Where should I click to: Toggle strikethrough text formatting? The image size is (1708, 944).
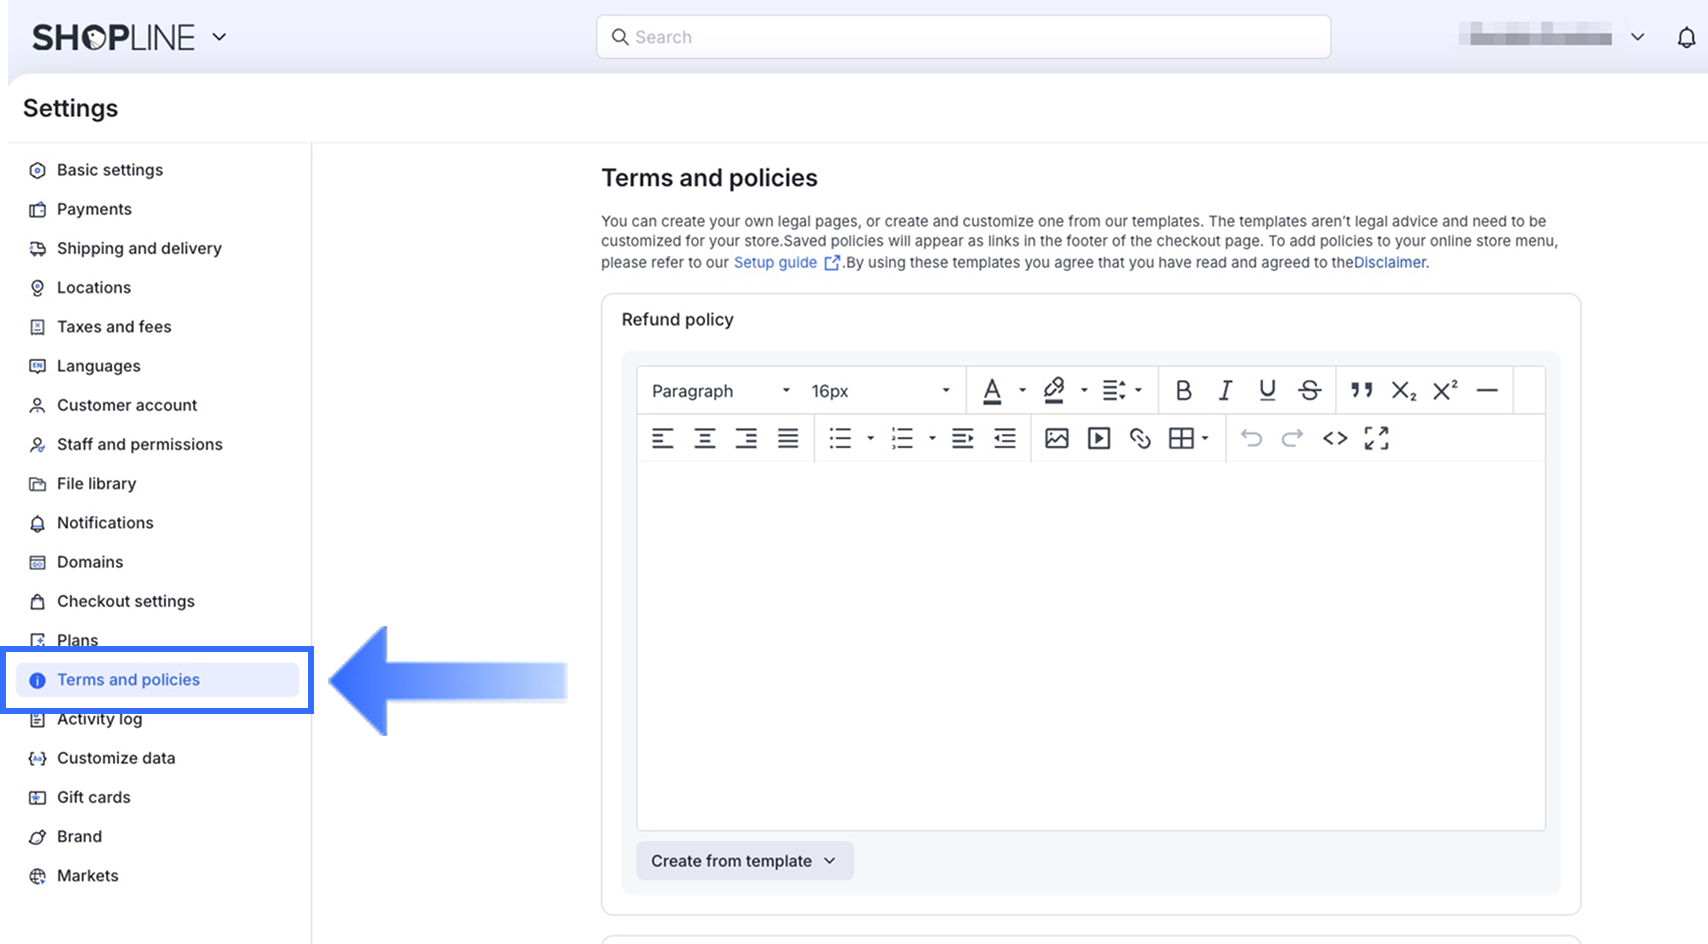pos(1309,391)
